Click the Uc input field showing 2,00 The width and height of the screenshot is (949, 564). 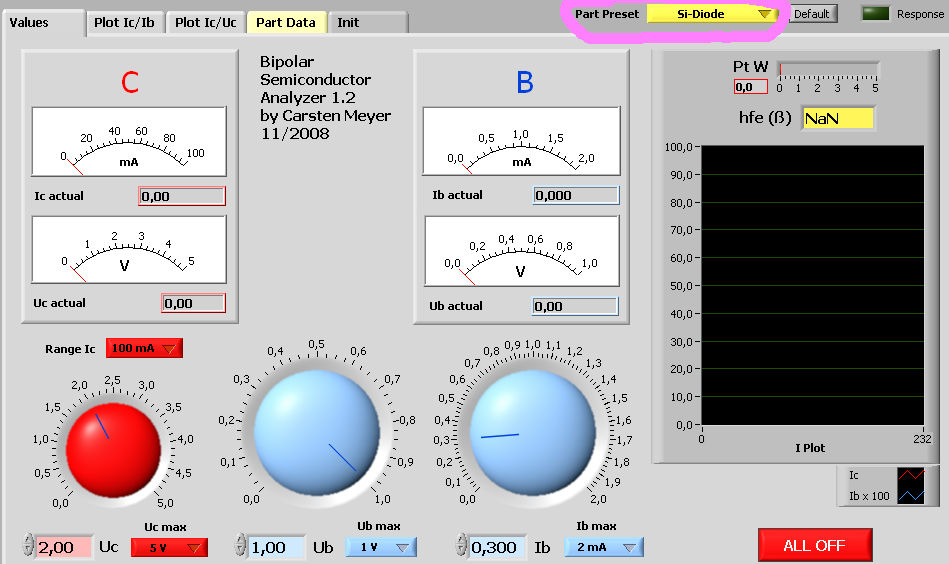64,547
